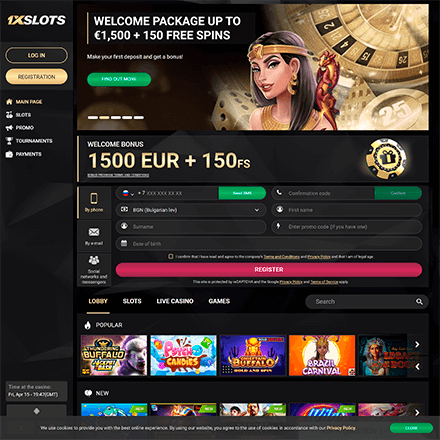Click the Log In button

coord(37,55)
